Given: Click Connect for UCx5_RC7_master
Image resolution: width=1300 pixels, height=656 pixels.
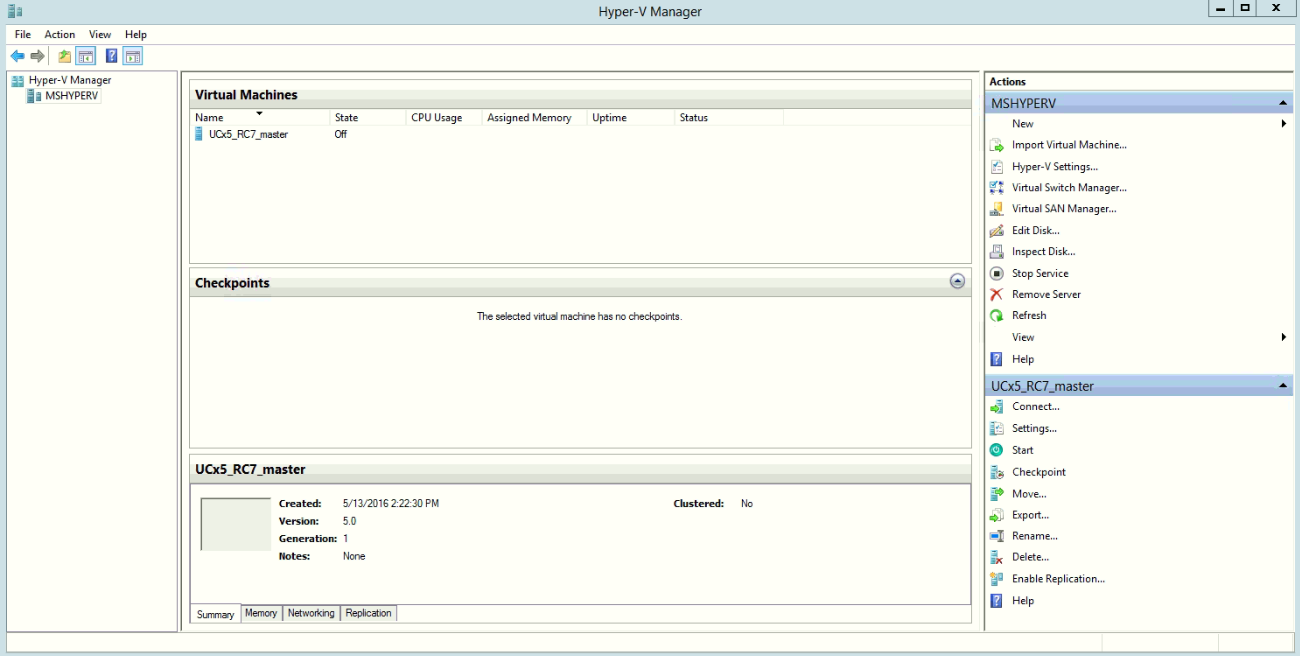Looking at the screenshot, I should (x=1036, y=407).
